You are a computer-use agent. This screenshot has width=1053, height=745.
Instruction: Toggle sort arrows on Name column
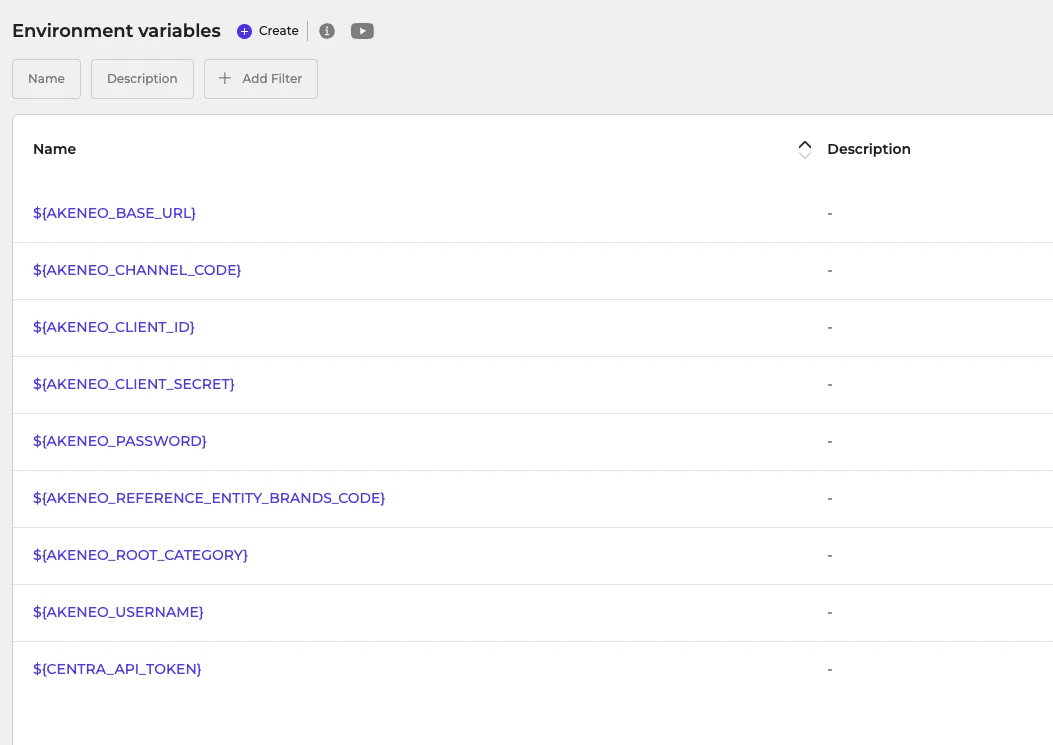805,149
